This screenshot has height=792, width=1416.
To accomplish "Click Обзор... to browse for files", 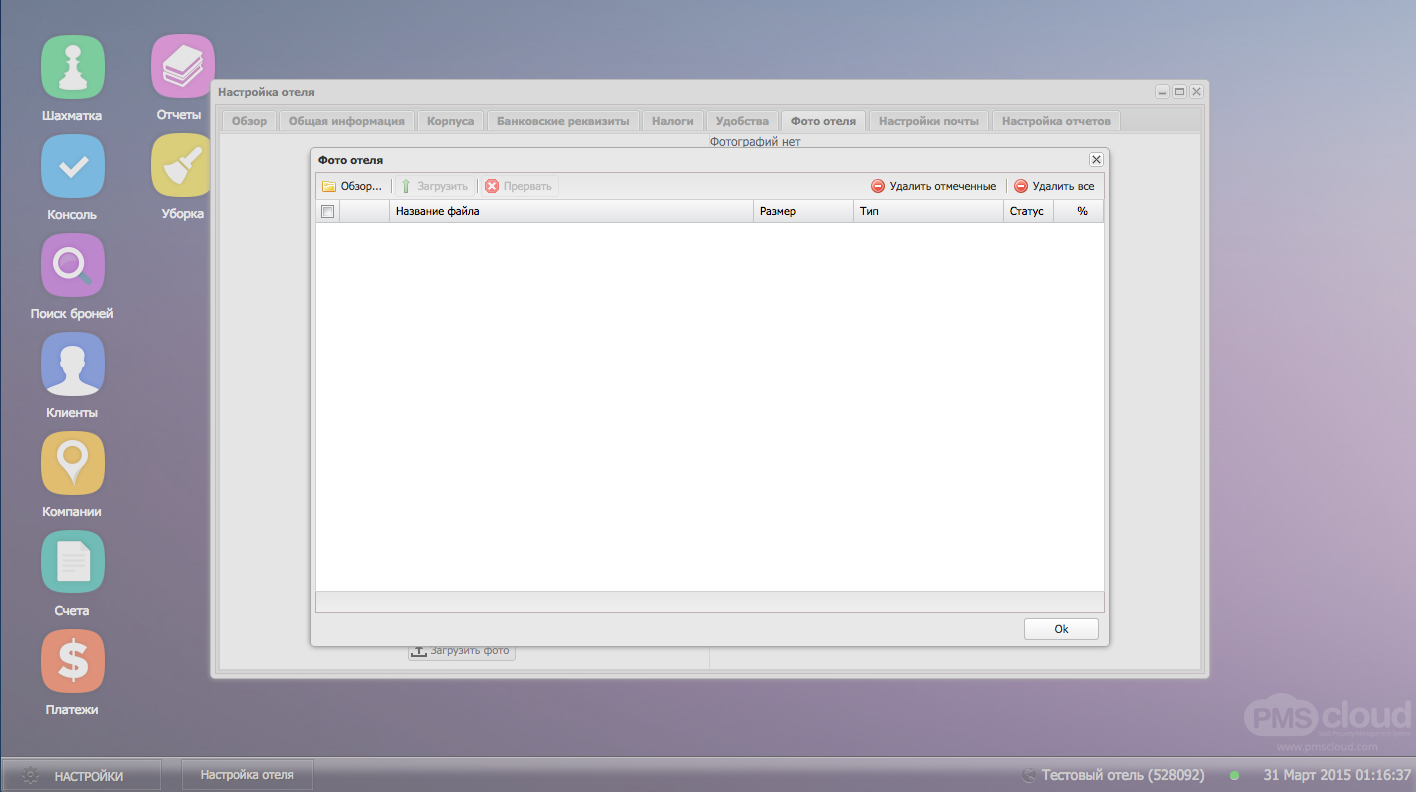I will pos(352,186).
